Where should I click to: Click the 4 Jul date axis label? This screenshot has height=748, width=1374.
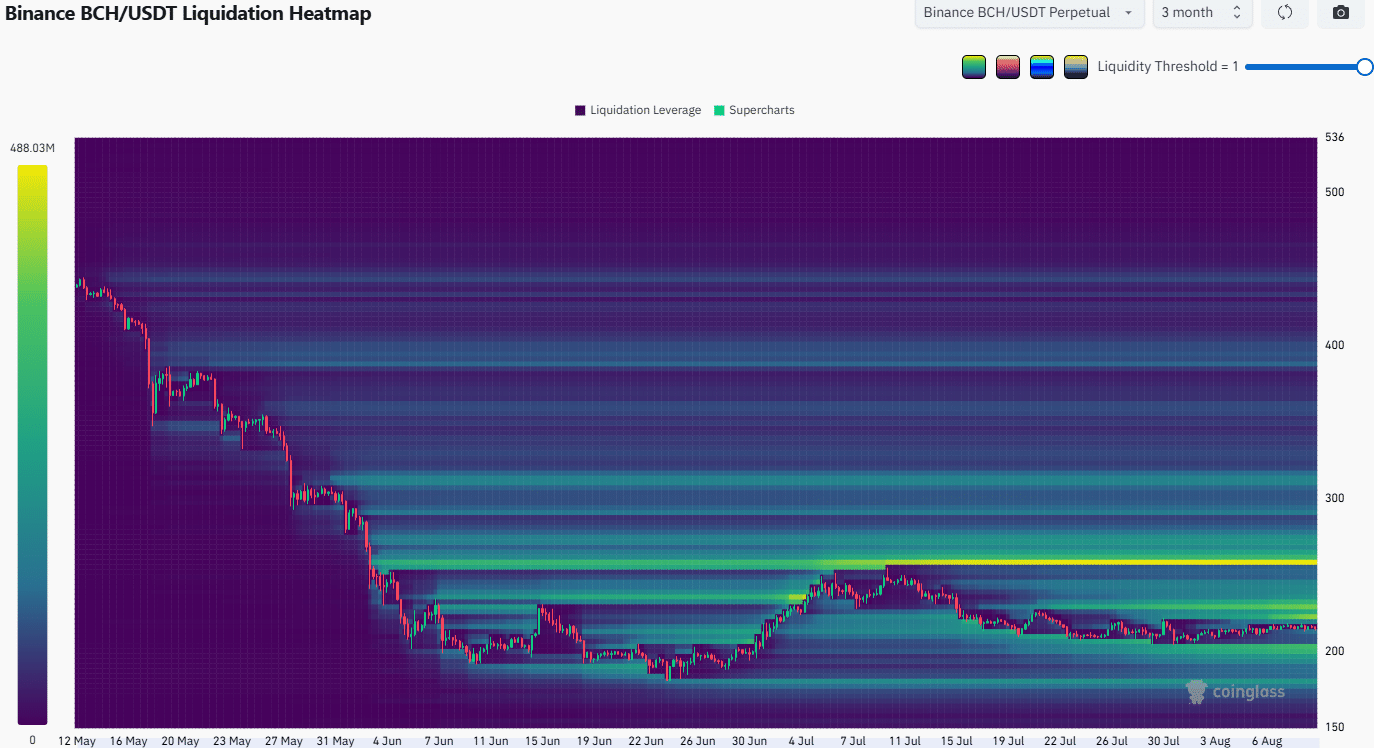(801, 741)
